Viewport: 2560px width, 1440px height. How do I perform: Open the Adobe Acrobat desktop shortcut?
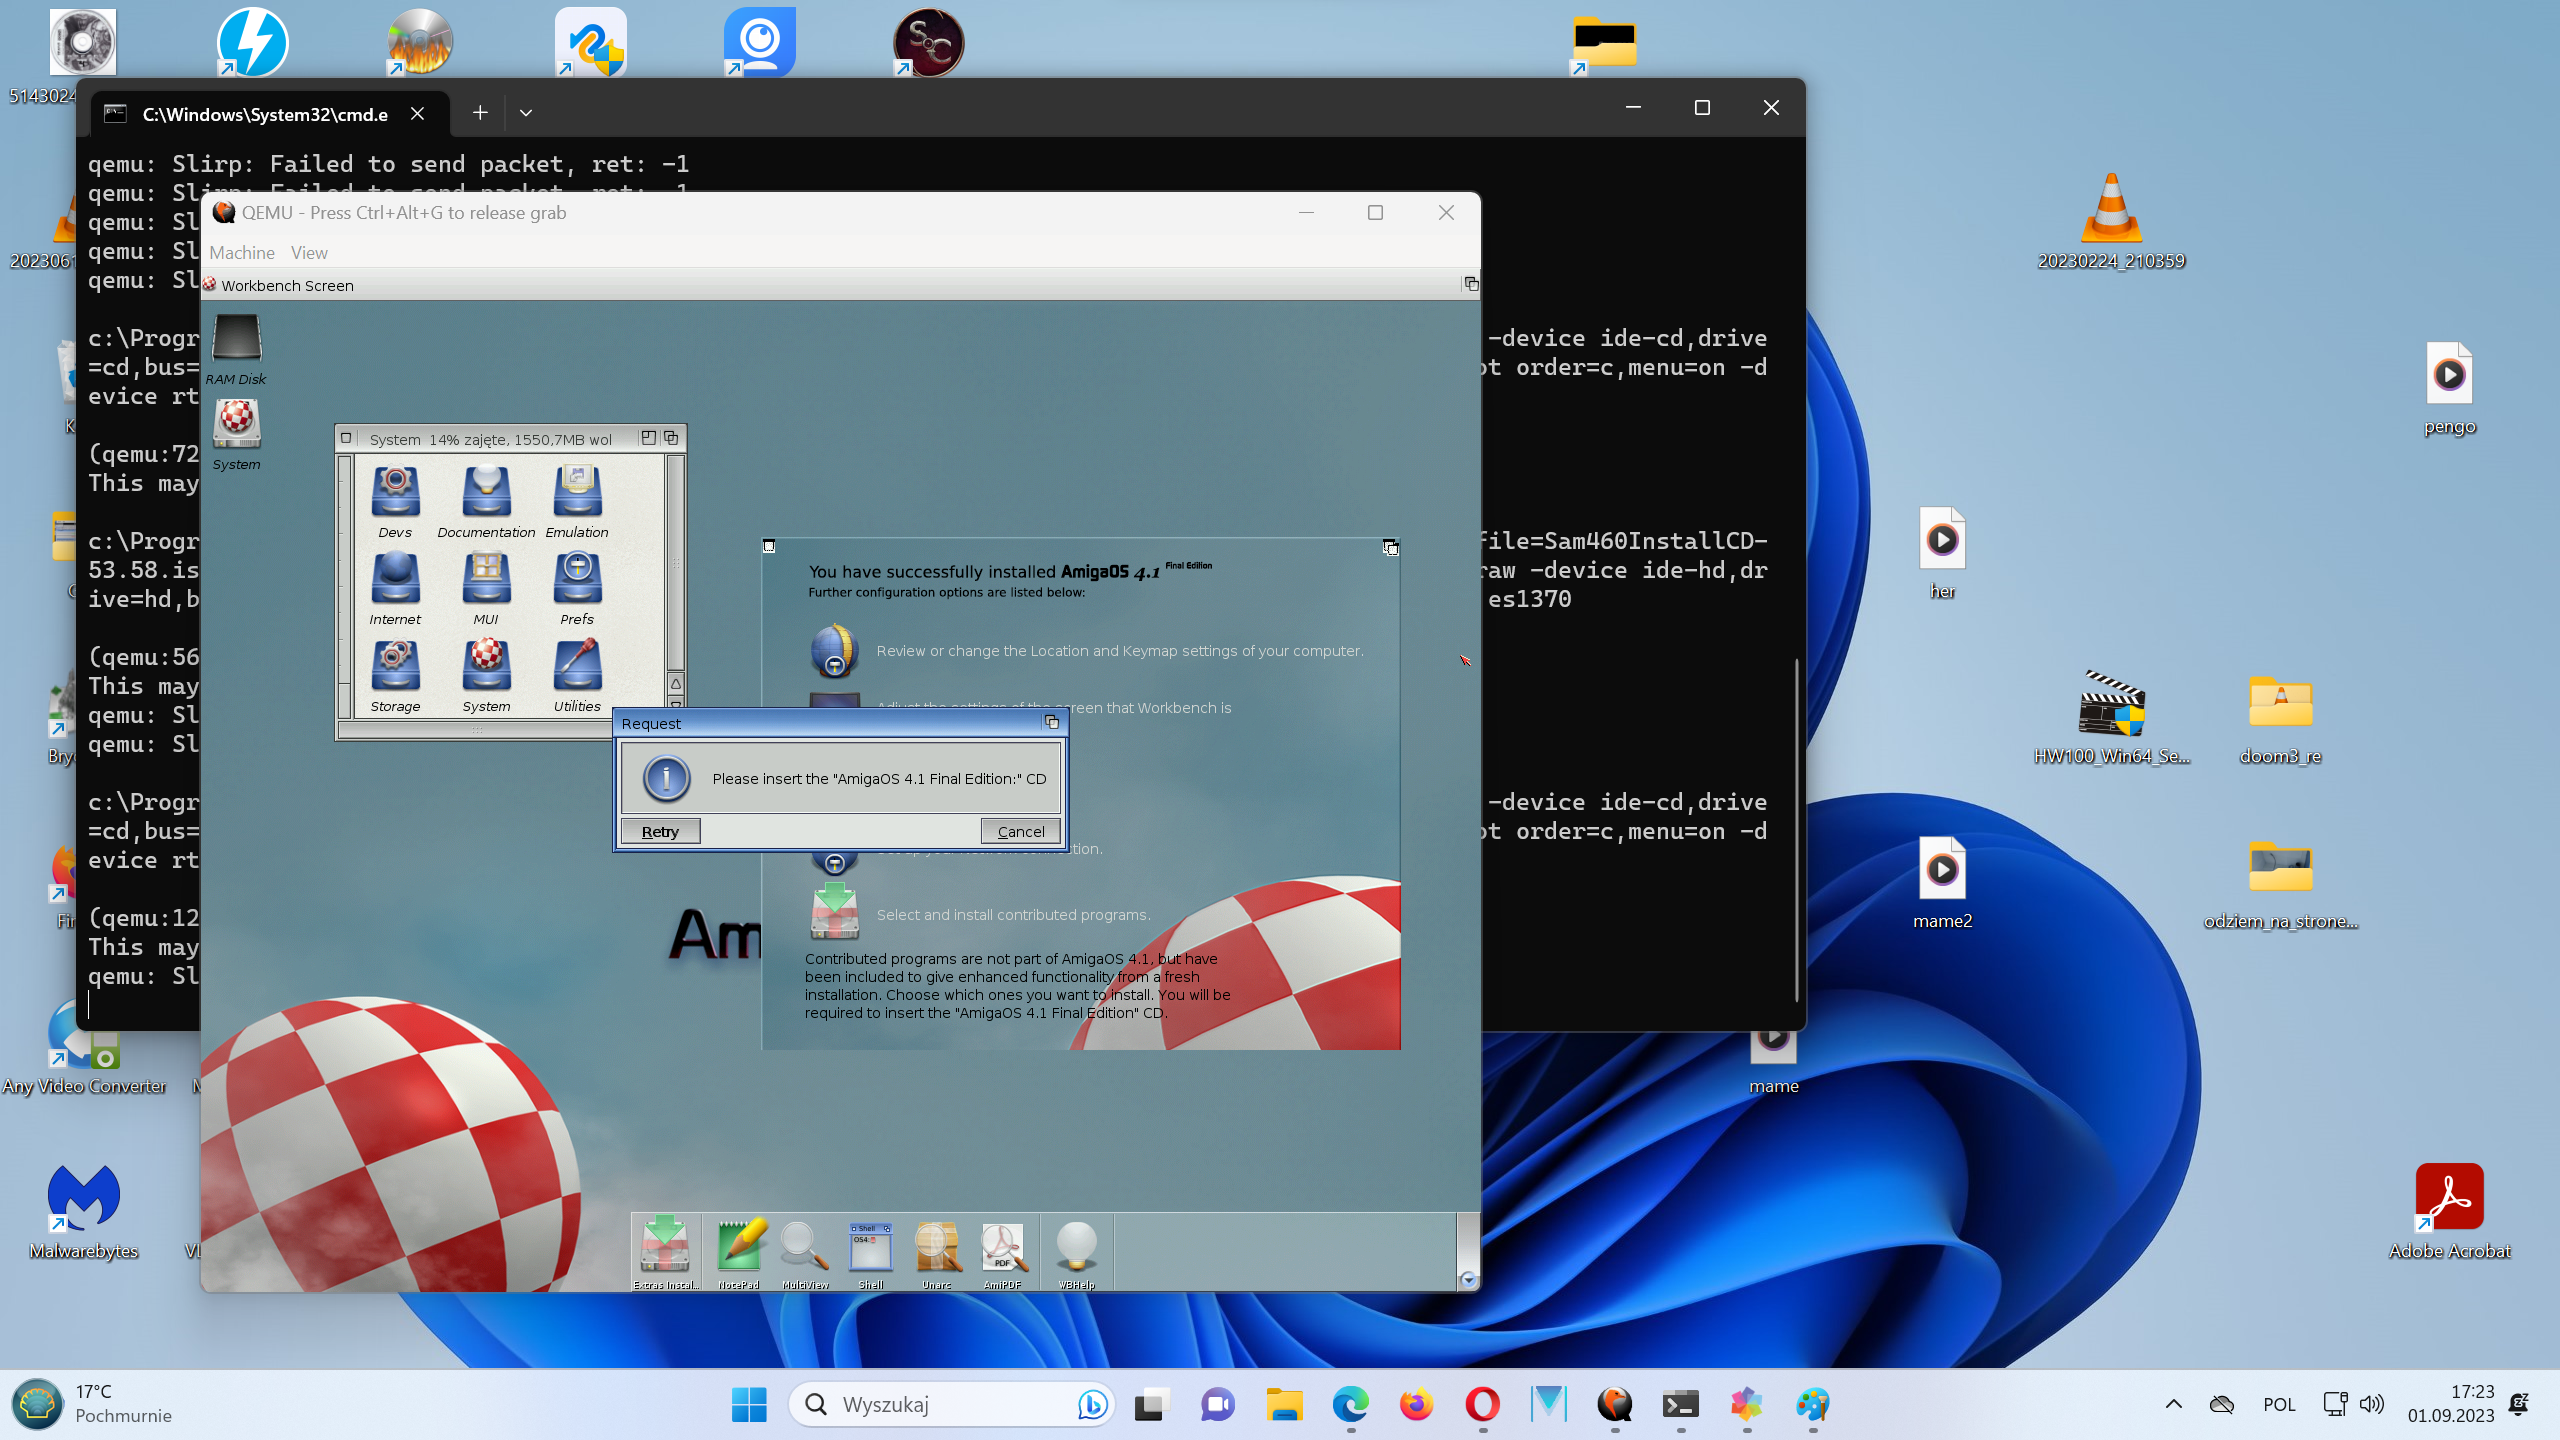point(2449,1211)
